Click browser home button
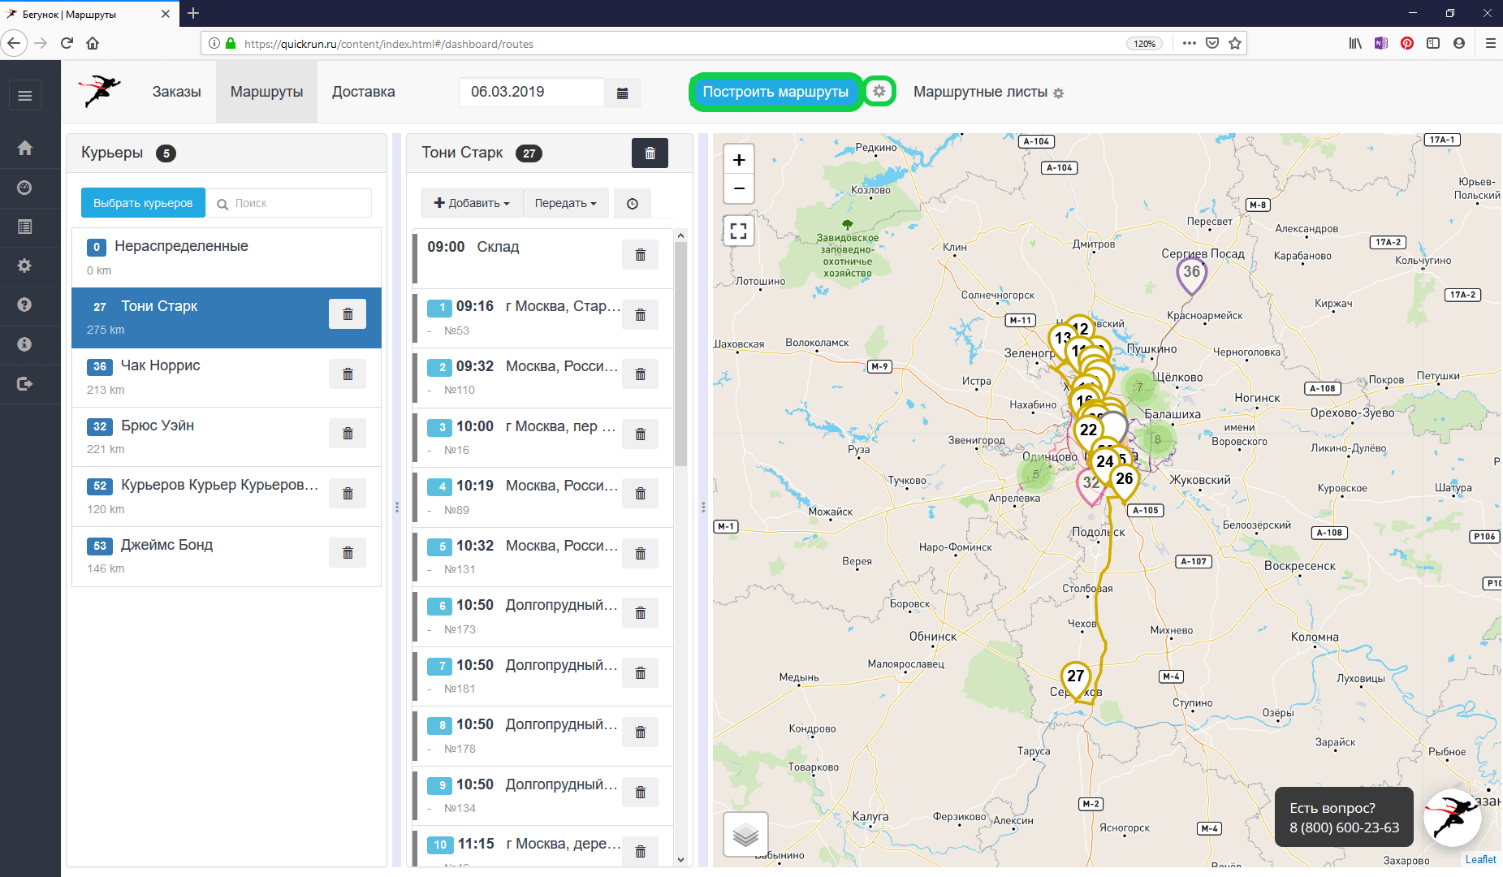 pyautogui.click(x=92, y=43)
